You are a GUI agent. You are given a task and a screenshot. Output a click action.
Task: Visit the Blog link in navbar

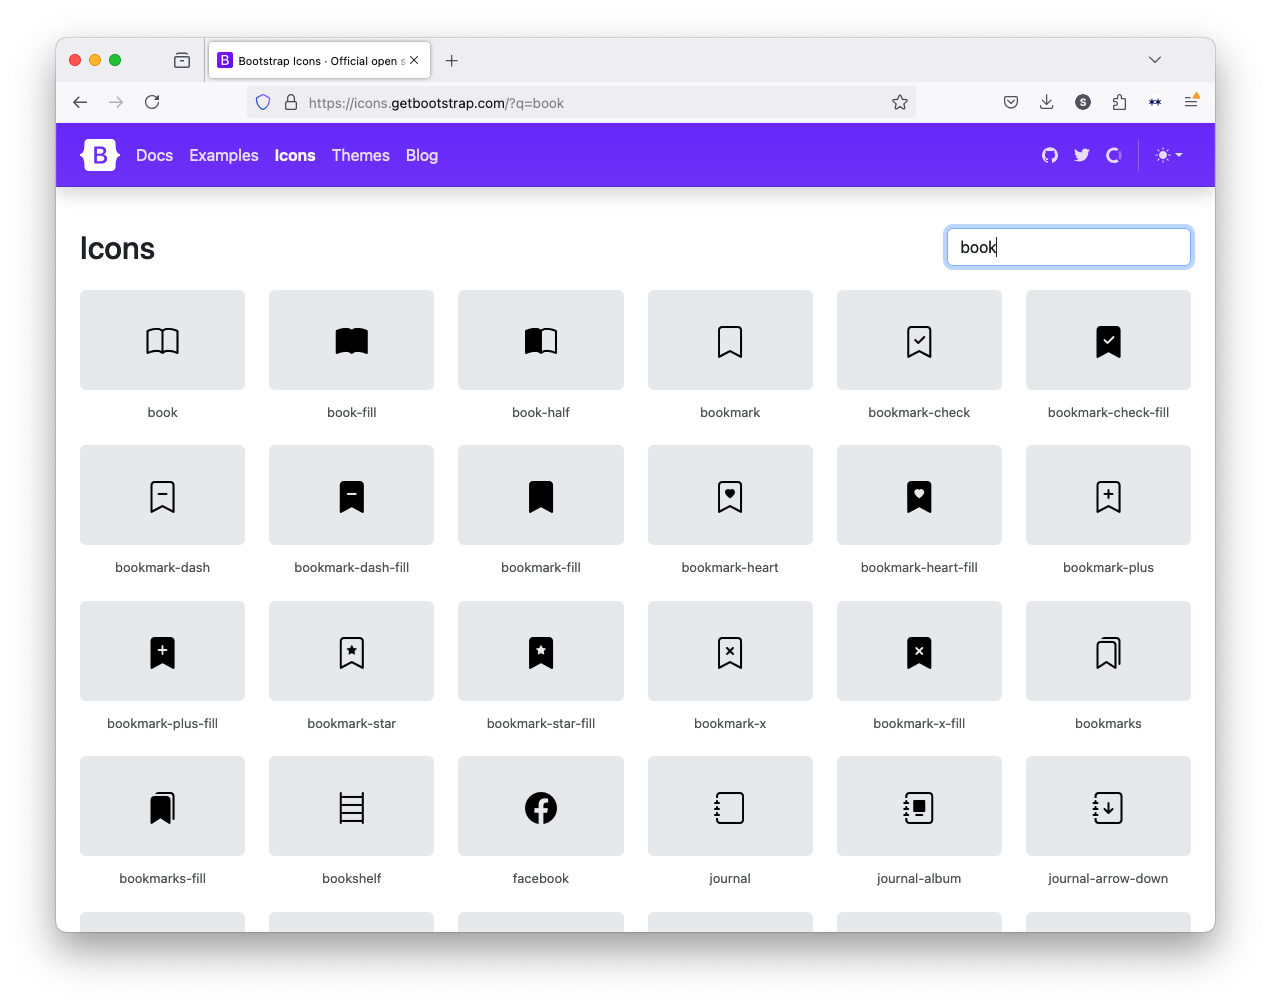(421, 155)
